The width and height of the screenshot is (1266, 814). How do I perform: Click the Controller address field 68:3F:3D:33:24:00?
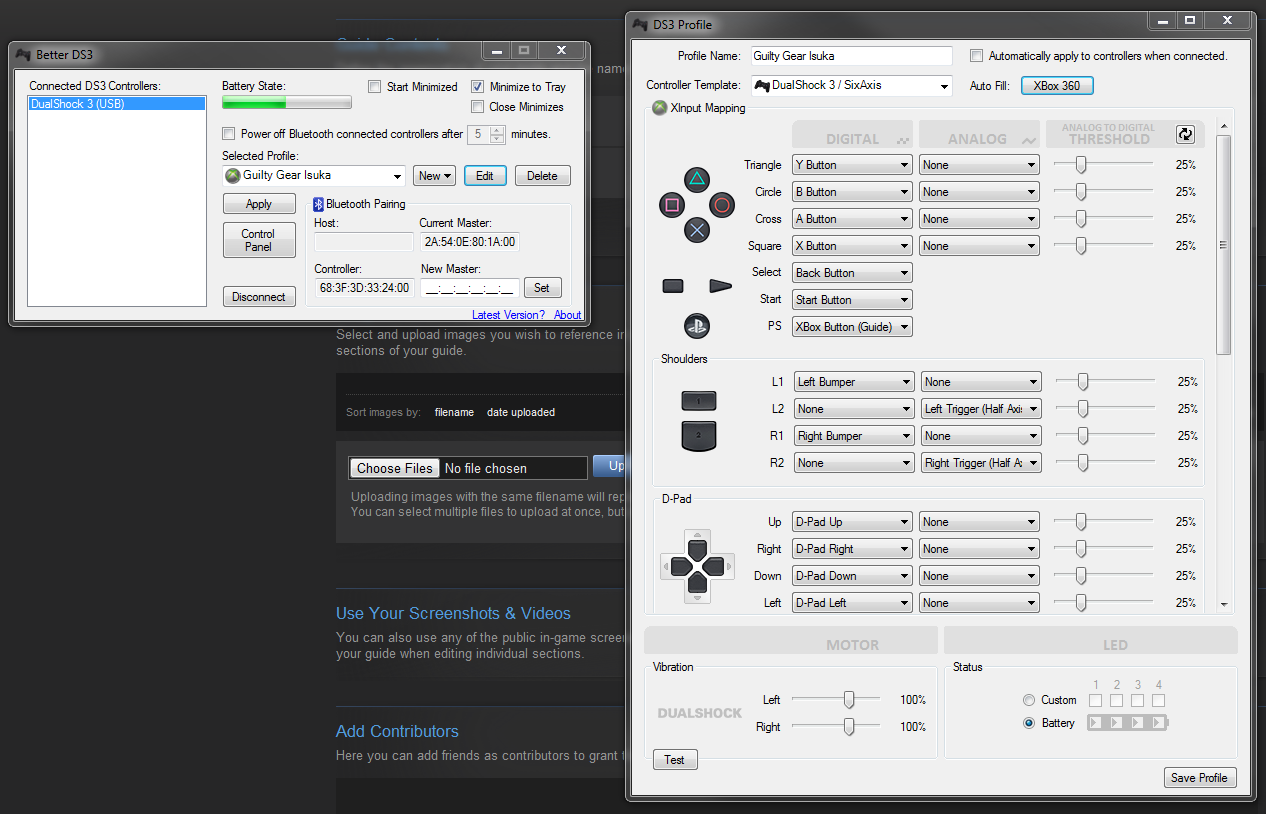(x=364, y=288)
